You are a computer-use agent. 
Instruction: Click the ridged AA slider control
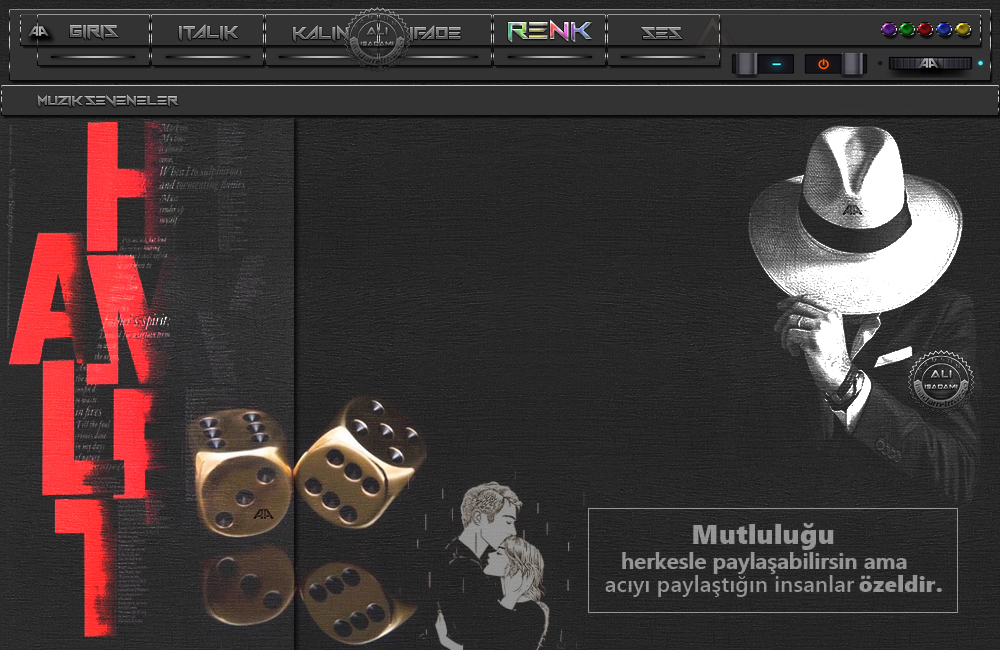click(x=929, y=64)
